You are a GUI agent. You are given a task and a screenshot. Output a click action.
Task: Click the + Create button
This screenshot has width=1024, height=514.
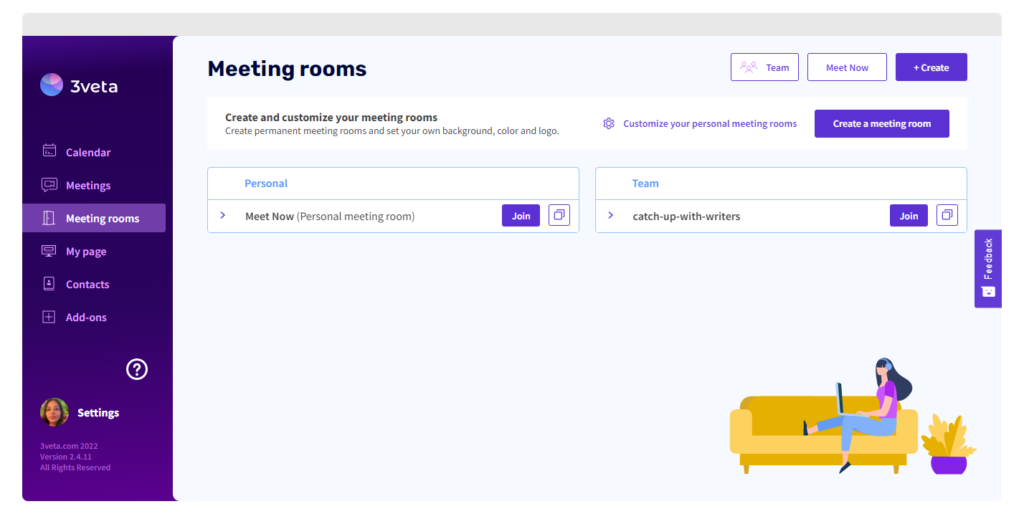tap(931, 67)
